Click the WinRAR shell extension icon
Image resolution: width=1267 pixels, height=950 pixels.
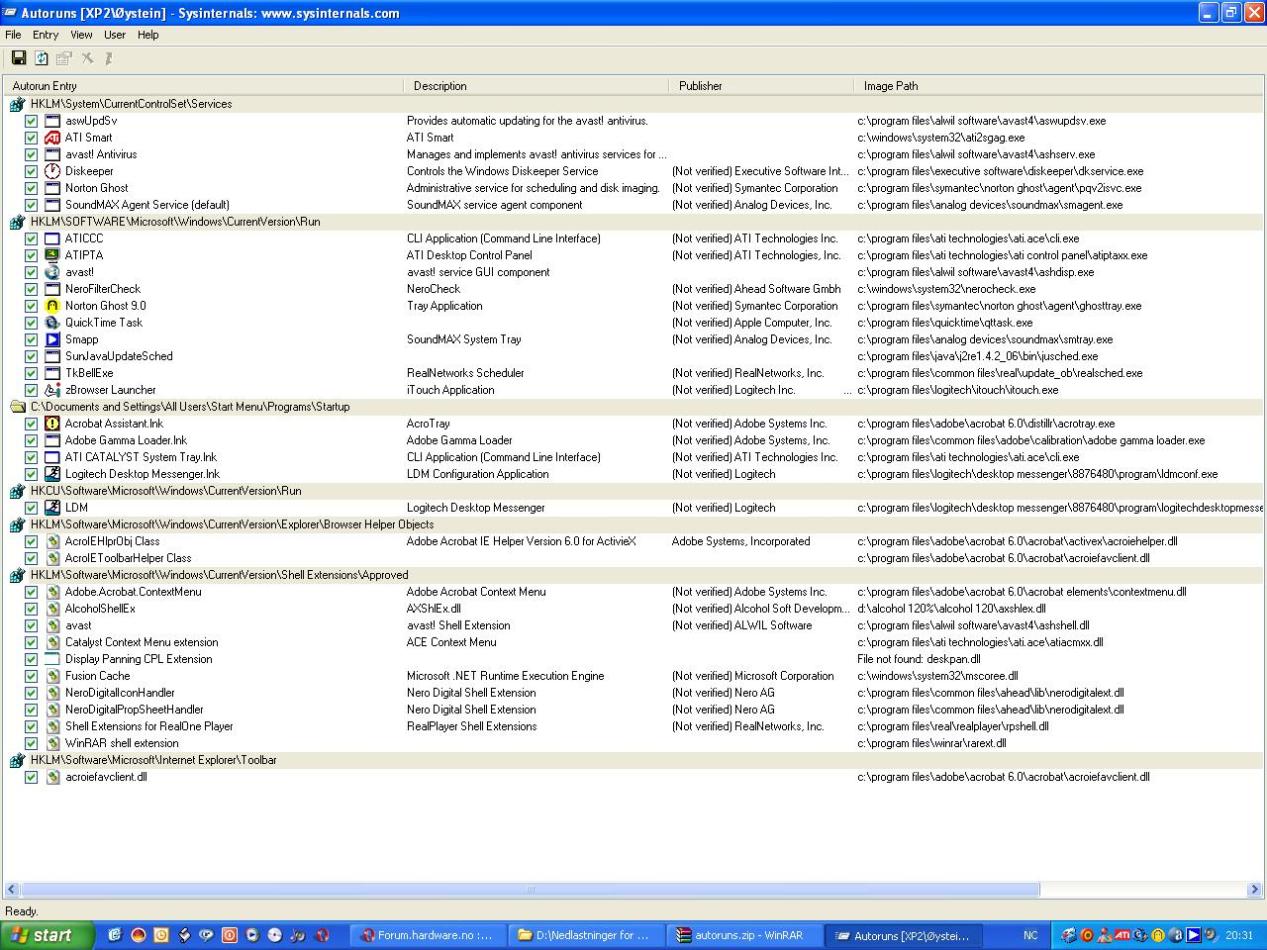tap(53, 743)
